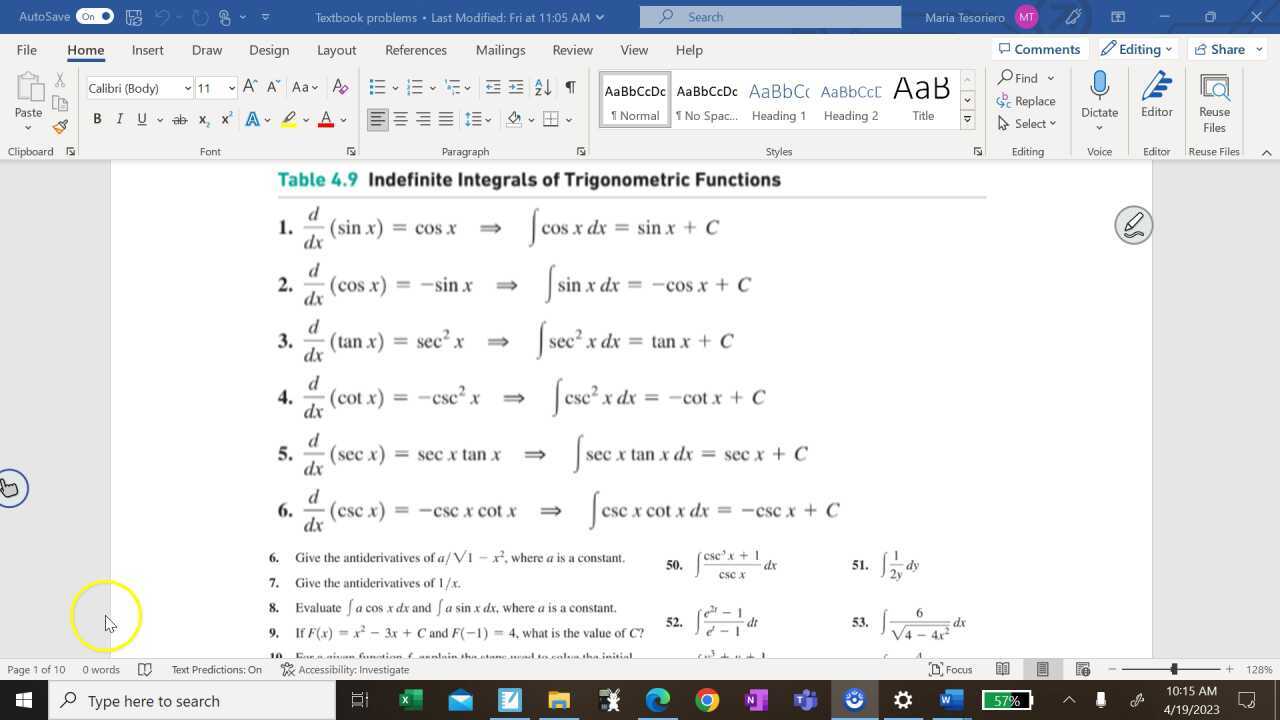Screen dimensions: 1280x720
Task: Open the font color dropdown arrow
Action: click(x=343, y=118)
